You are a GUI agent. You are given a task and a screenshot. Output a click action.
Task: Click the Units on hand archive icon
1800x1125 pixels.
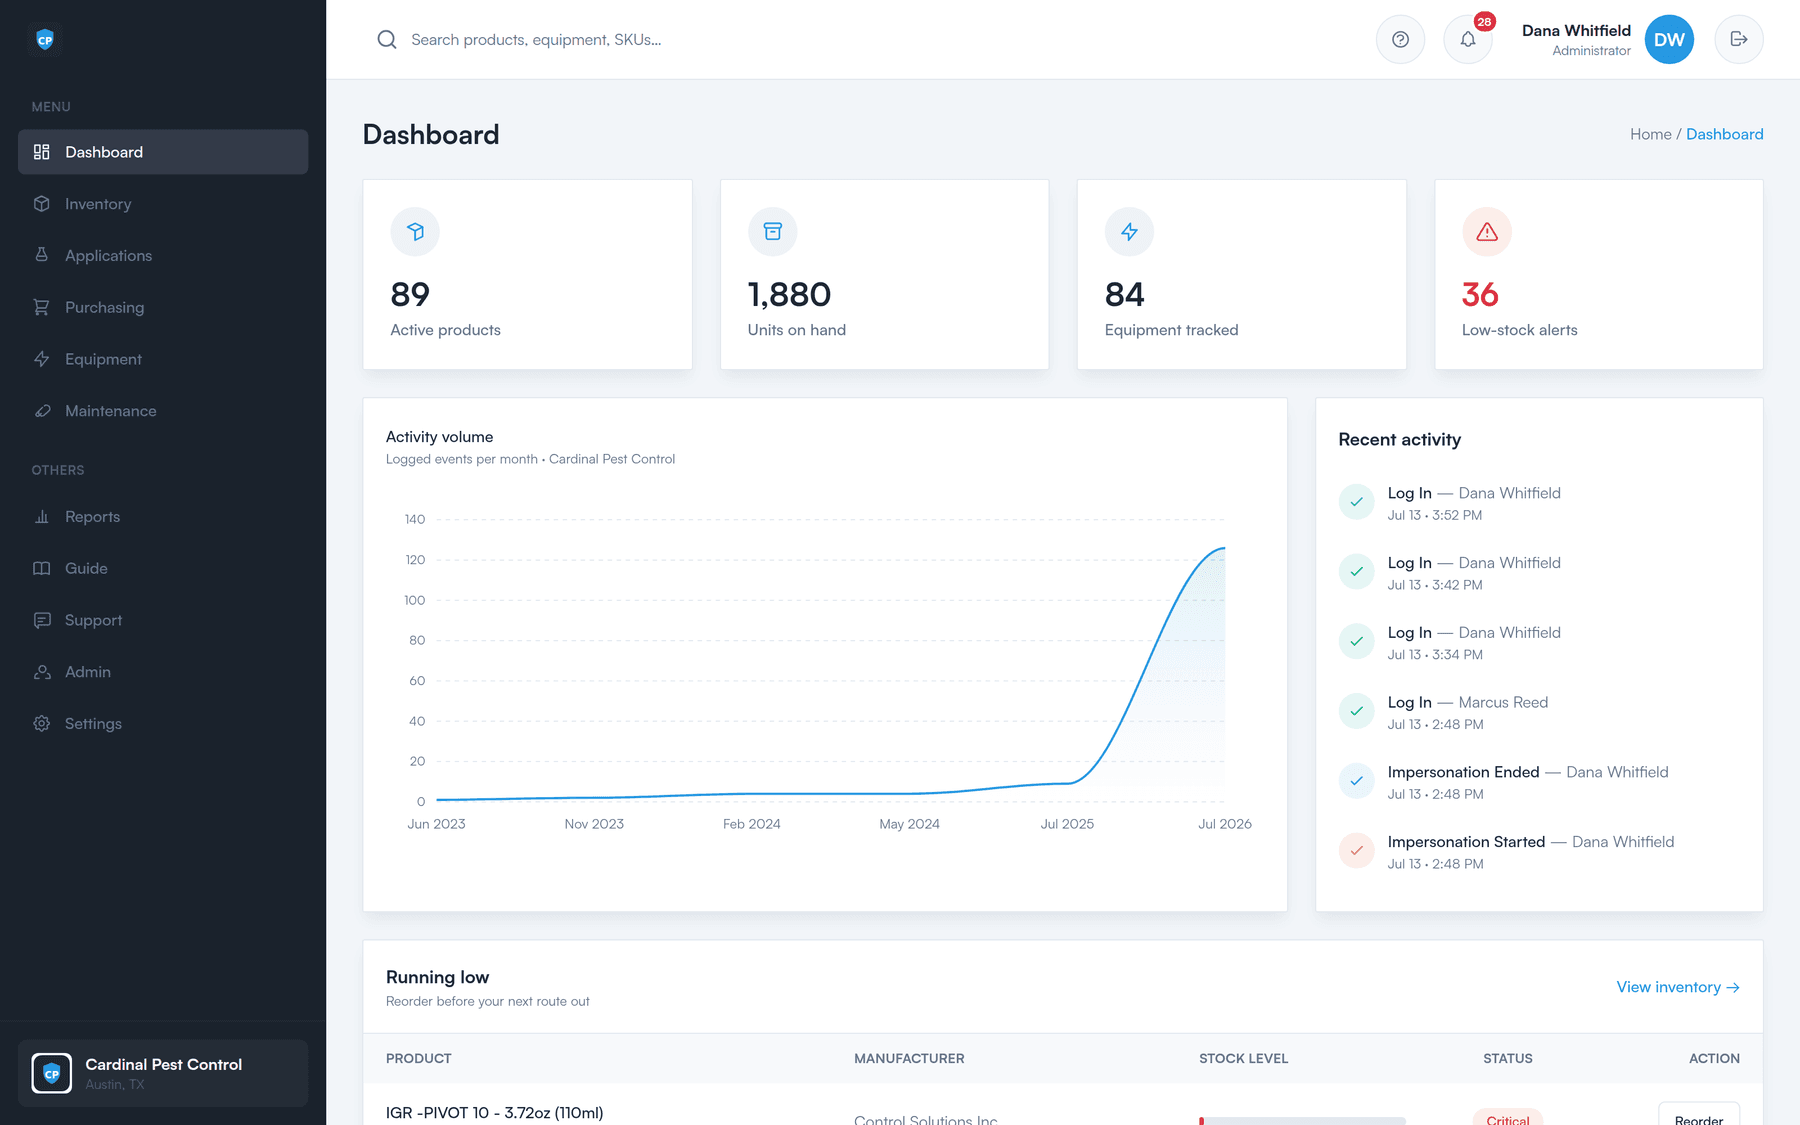coord(772,232)
